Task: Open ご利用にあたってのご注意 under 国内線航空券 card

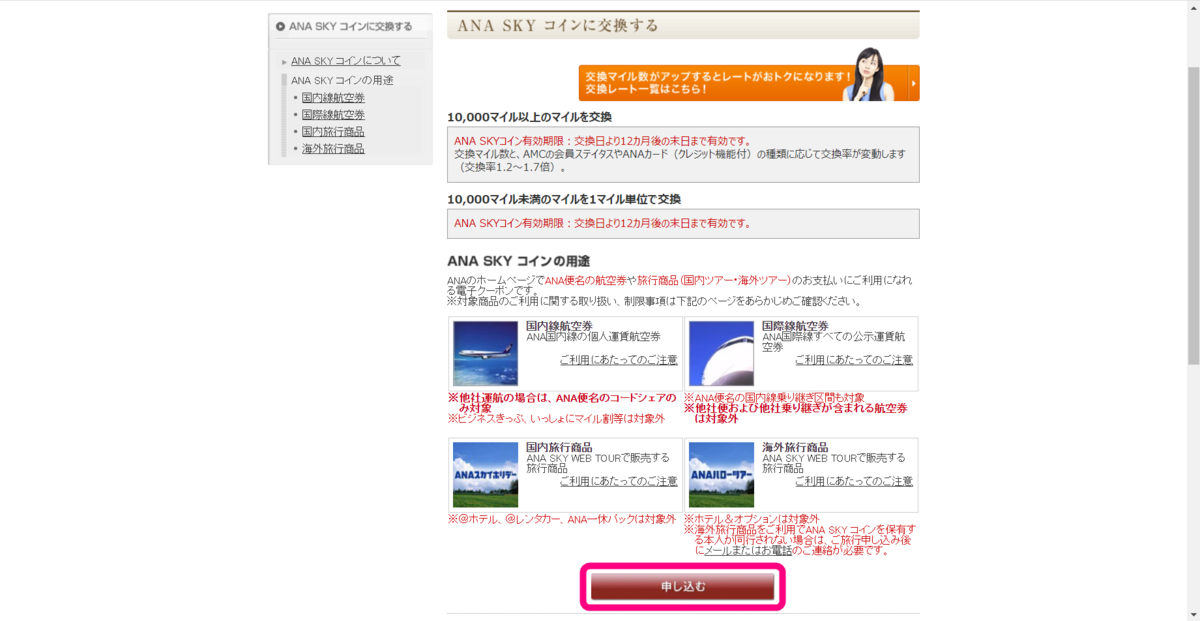Action: 618,360
